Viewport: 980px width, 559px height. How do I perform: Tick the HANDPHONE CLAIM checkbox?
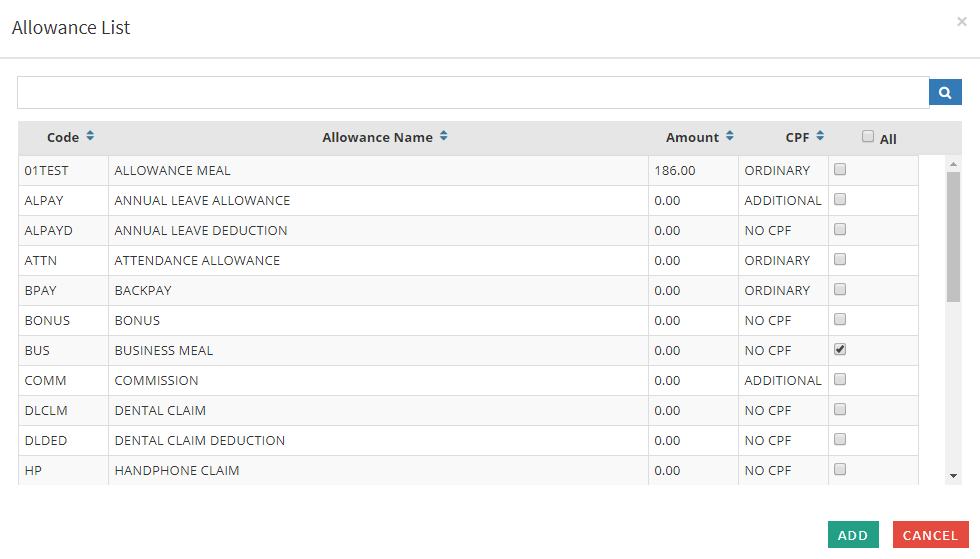pyautogui.click(x=840, y=470)
